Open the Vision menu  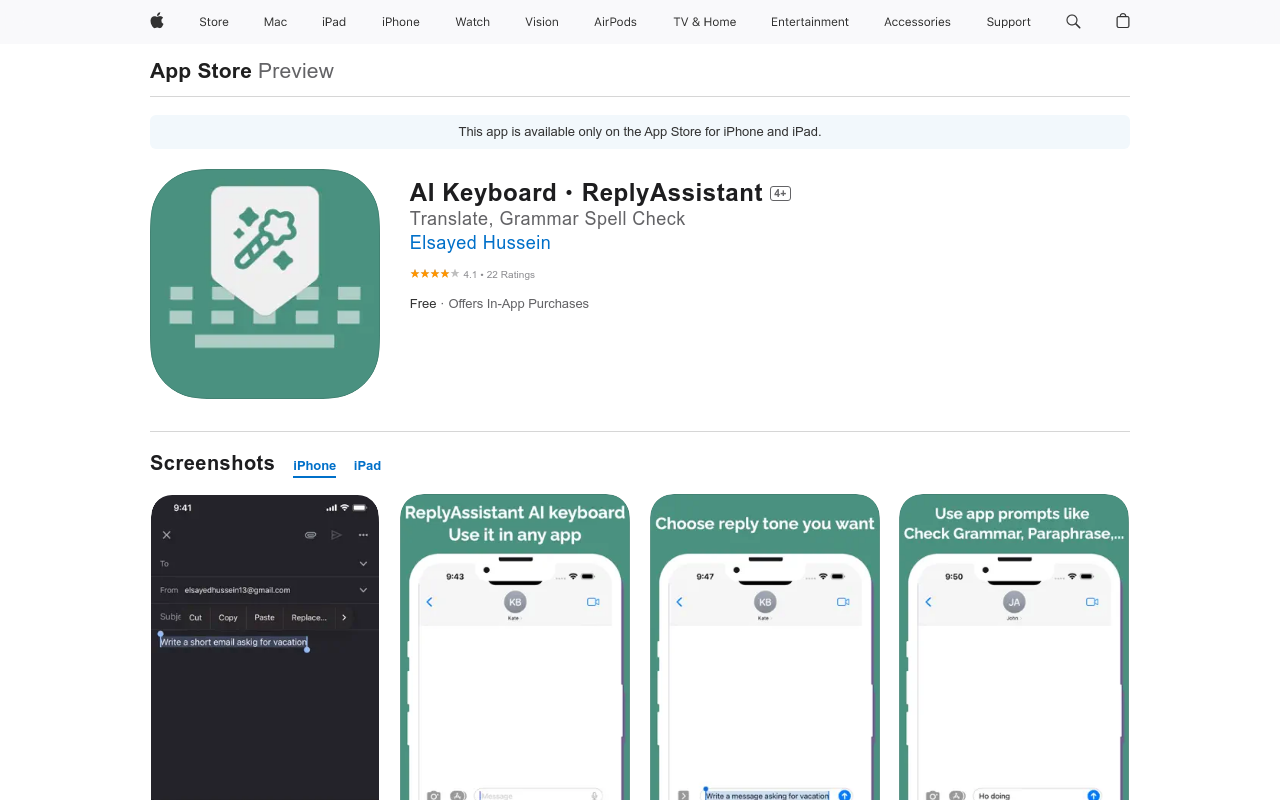(x=542, y=22)
